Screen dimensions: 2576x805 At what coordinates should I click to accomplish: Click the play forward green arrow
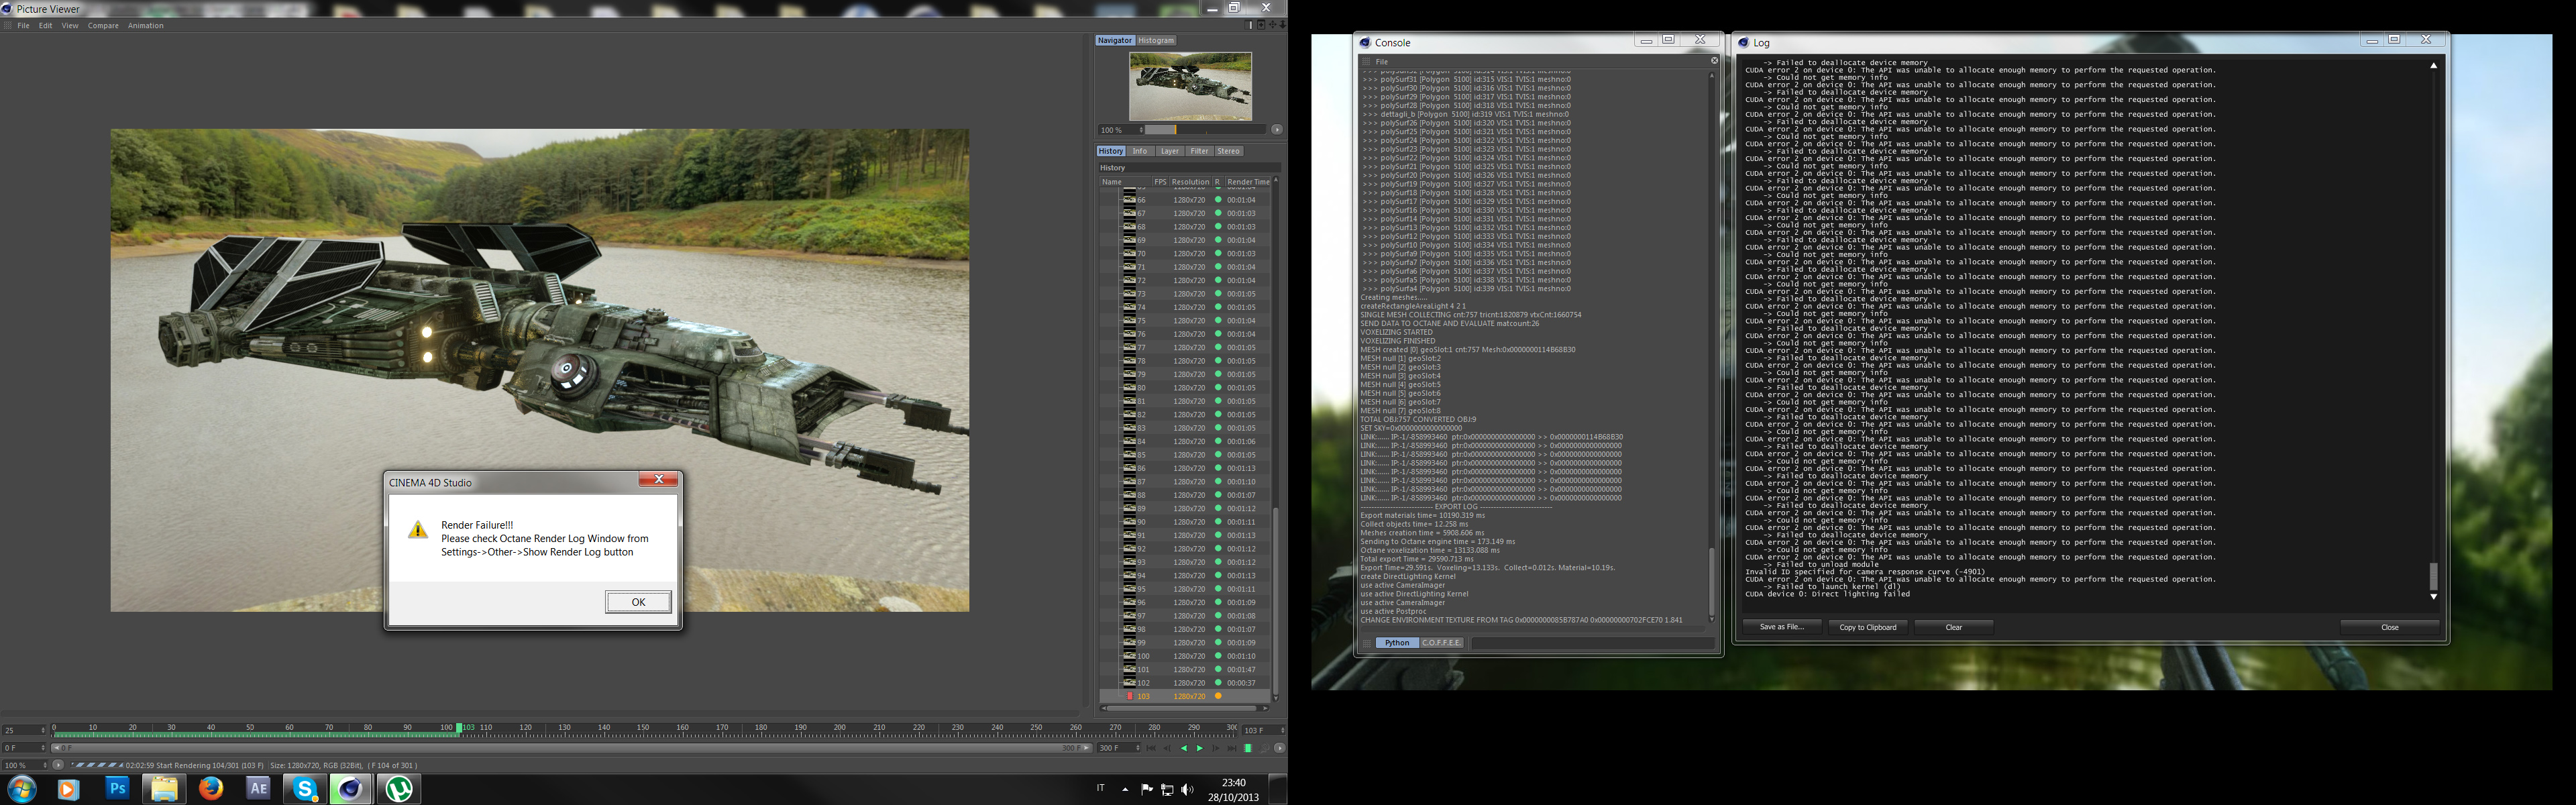(x=1200, y=748)
